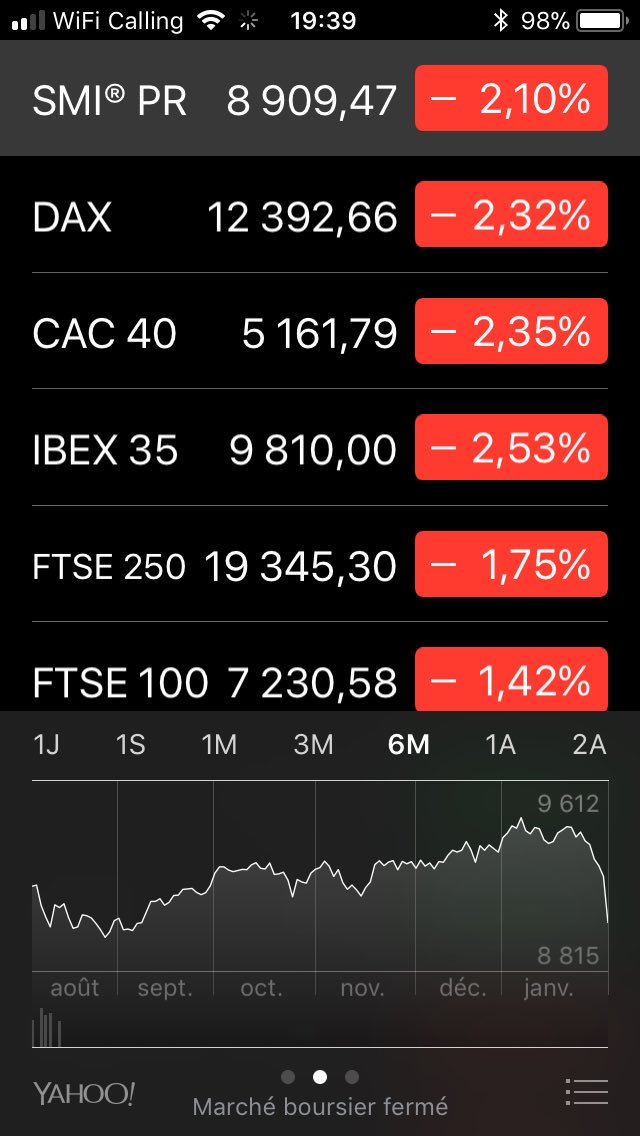Toggle CAC 40 change badge display
The height and width of the screenshot is (1136, 640).
click(x=511, y=332)
